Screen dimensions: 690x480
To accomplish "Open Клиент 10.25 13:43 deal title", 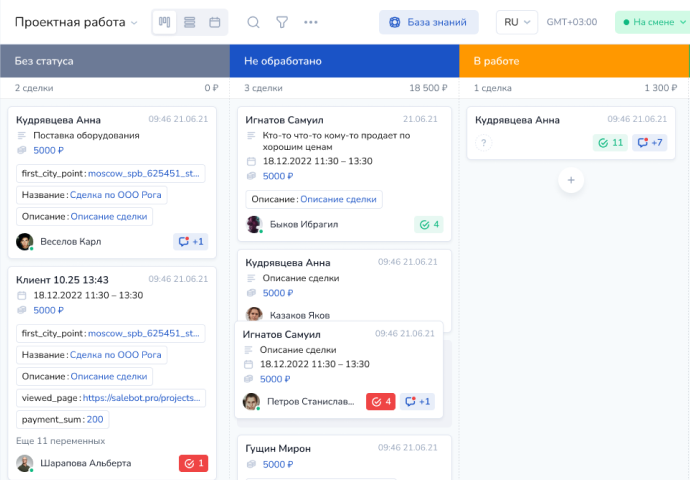I will (x=62, y=280).
